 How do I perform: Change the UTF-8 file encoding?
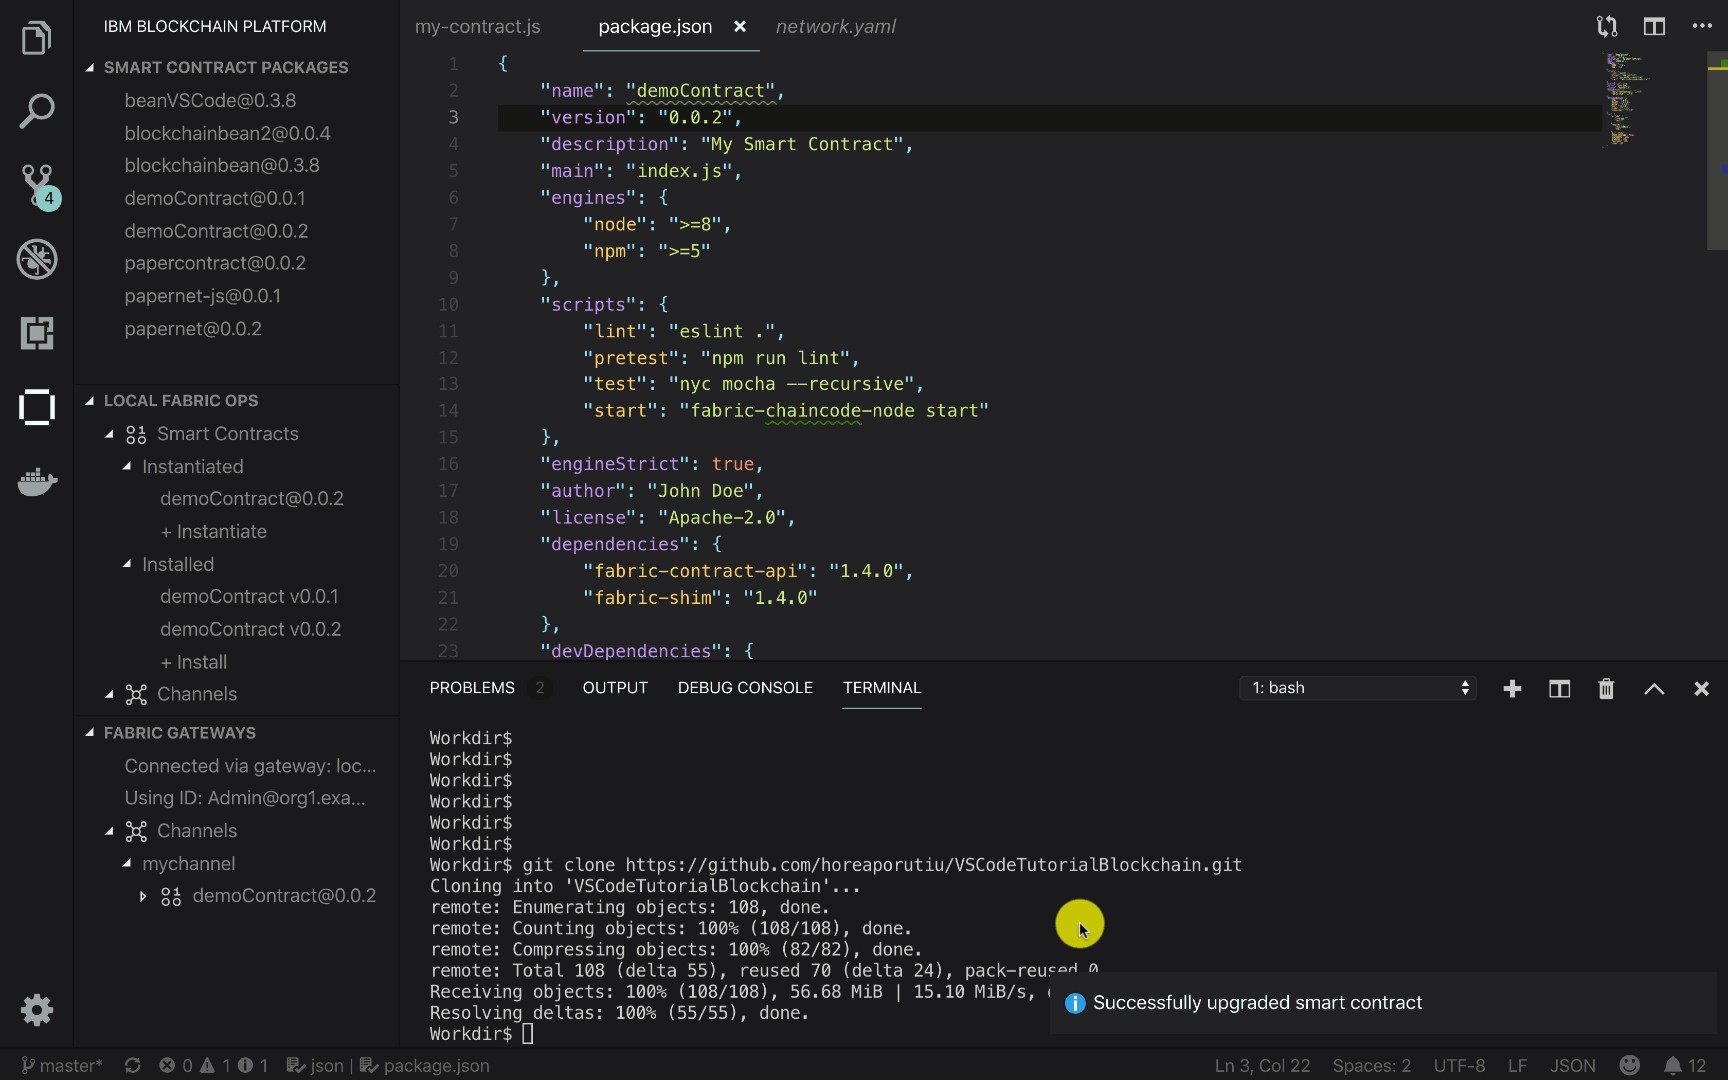pyautogui.click(x=1459, y=1065)
